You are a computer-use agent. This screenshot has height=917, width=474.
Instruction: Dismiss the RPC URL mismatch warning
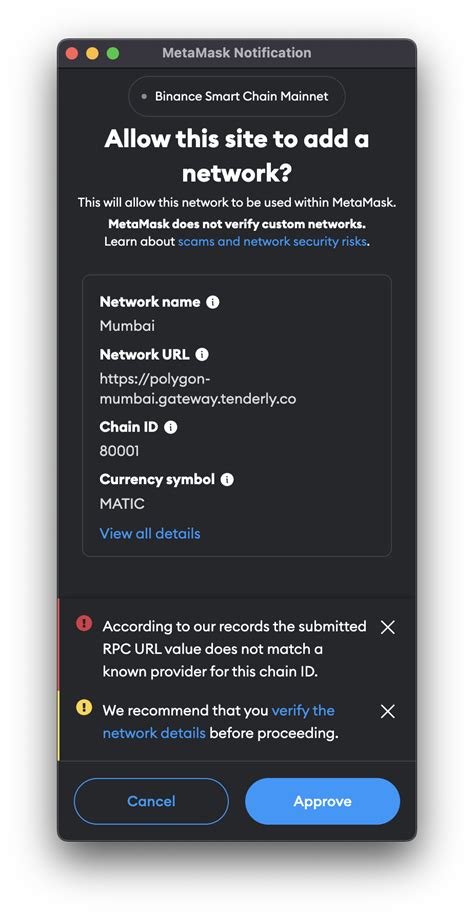tap(387, 628)
